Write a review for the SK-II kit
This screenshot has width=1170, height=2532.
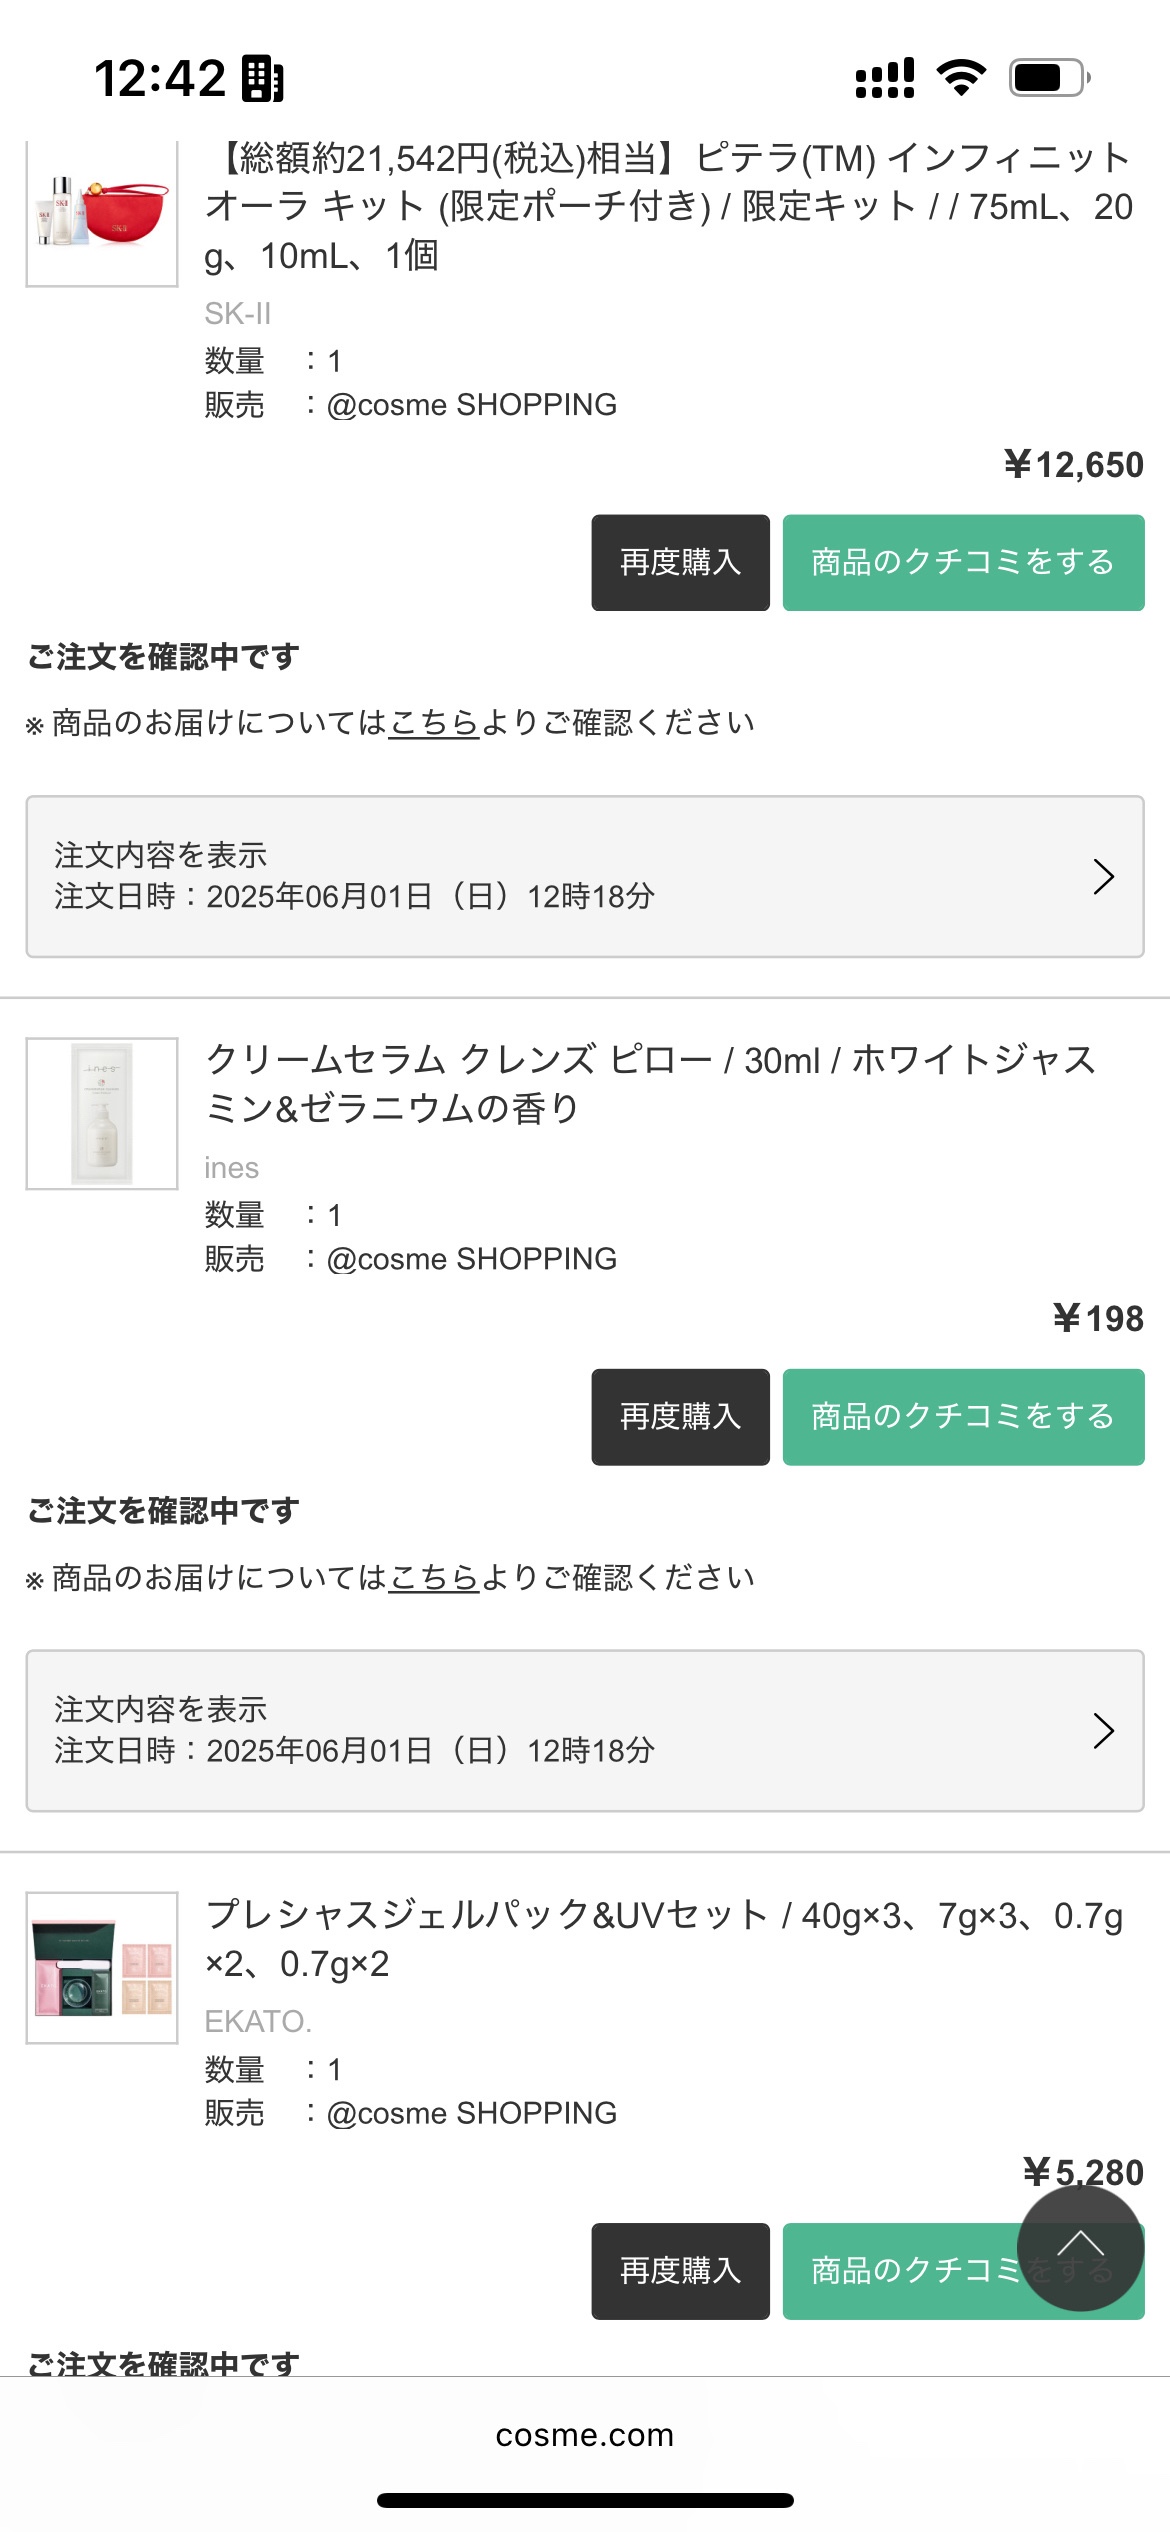click(x=962, y=563)
